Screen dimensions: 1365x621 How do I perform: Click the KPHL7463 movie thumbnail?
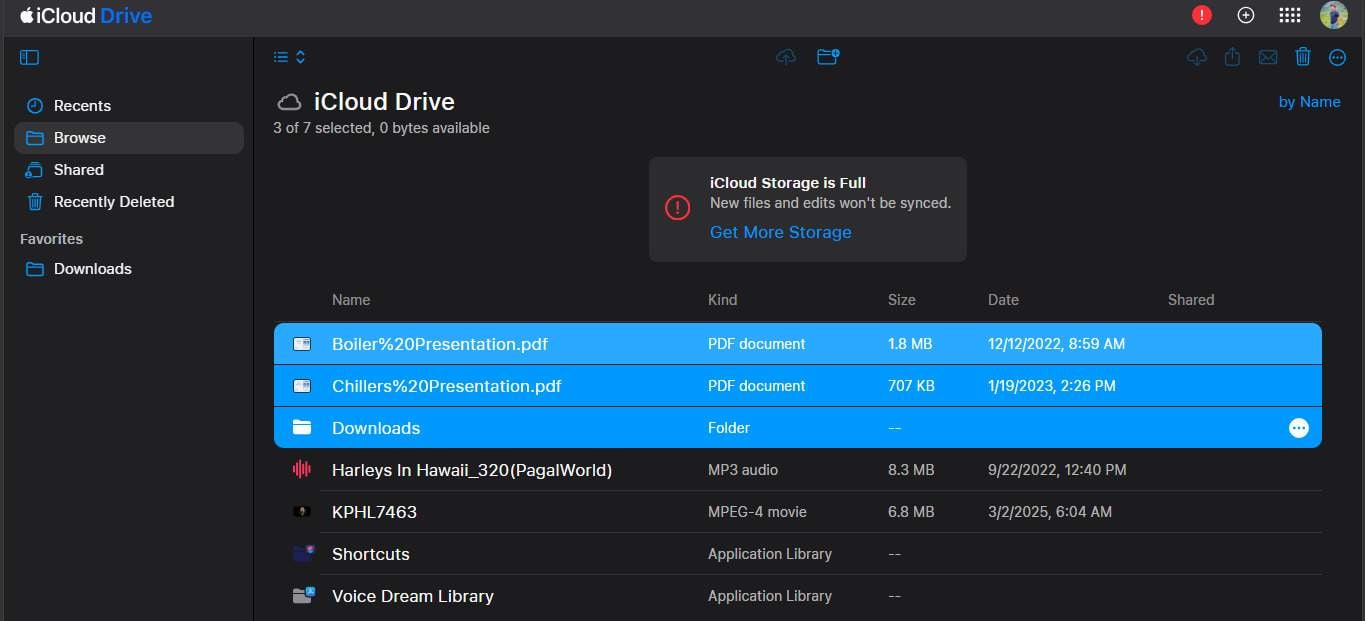(x=302, y=512)
